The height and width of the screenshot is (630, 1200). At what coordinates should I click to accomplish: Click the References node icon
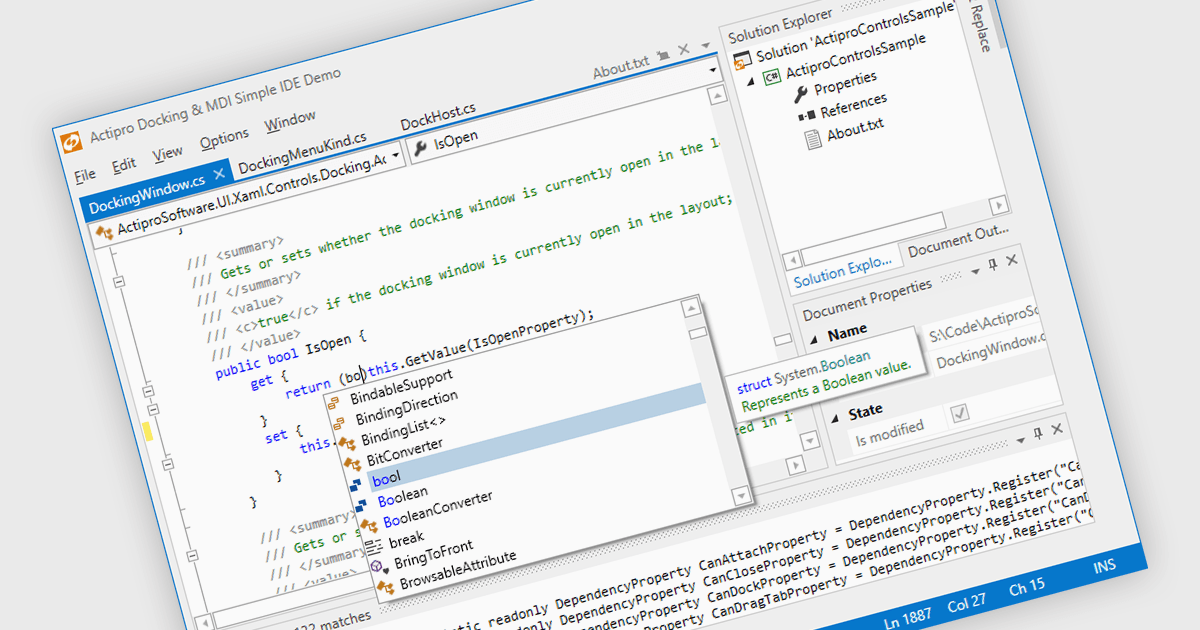pos(806,115)
